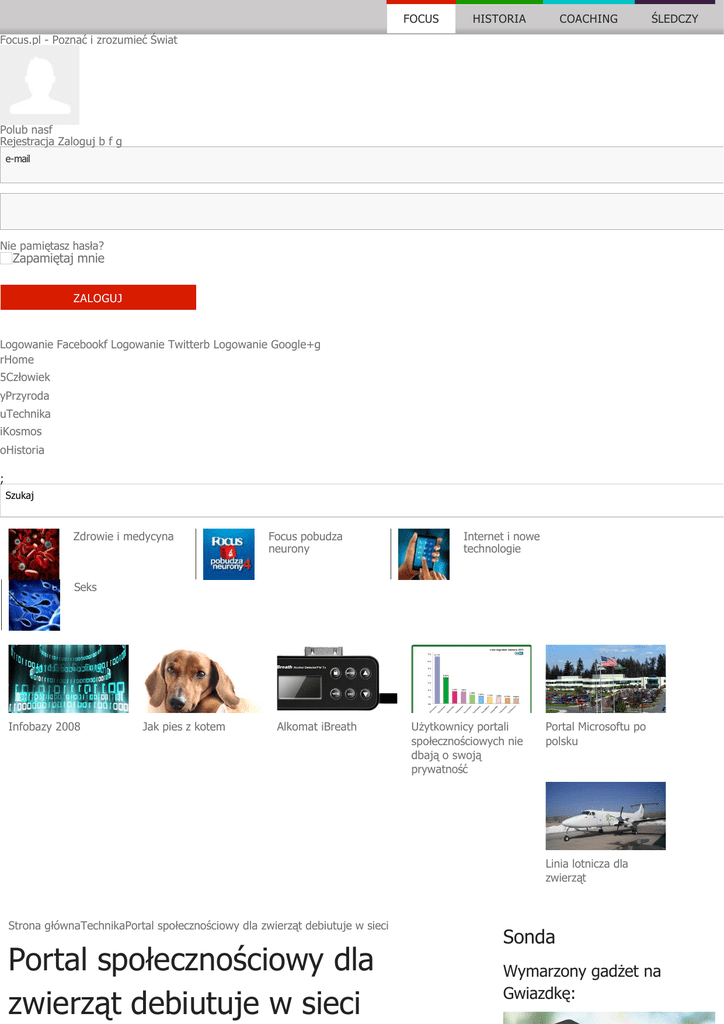The image size is (724, 1024).
Task: Open the ŚLEDCZY tab
Action: [674, 19]
